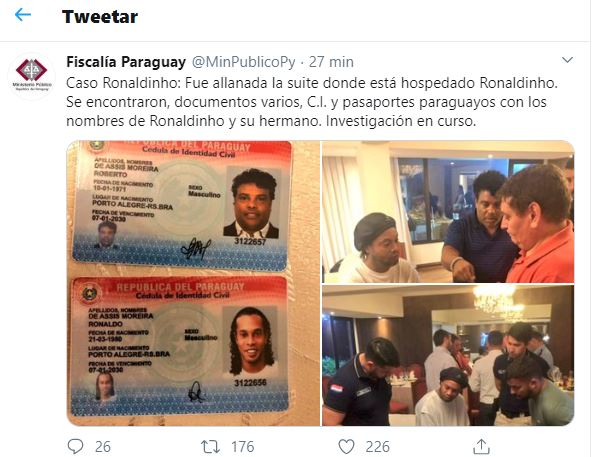Click the 226 likes count
The height and width of the screenshot is (457, 593).
pyautogui.click(x=377, y=447)
